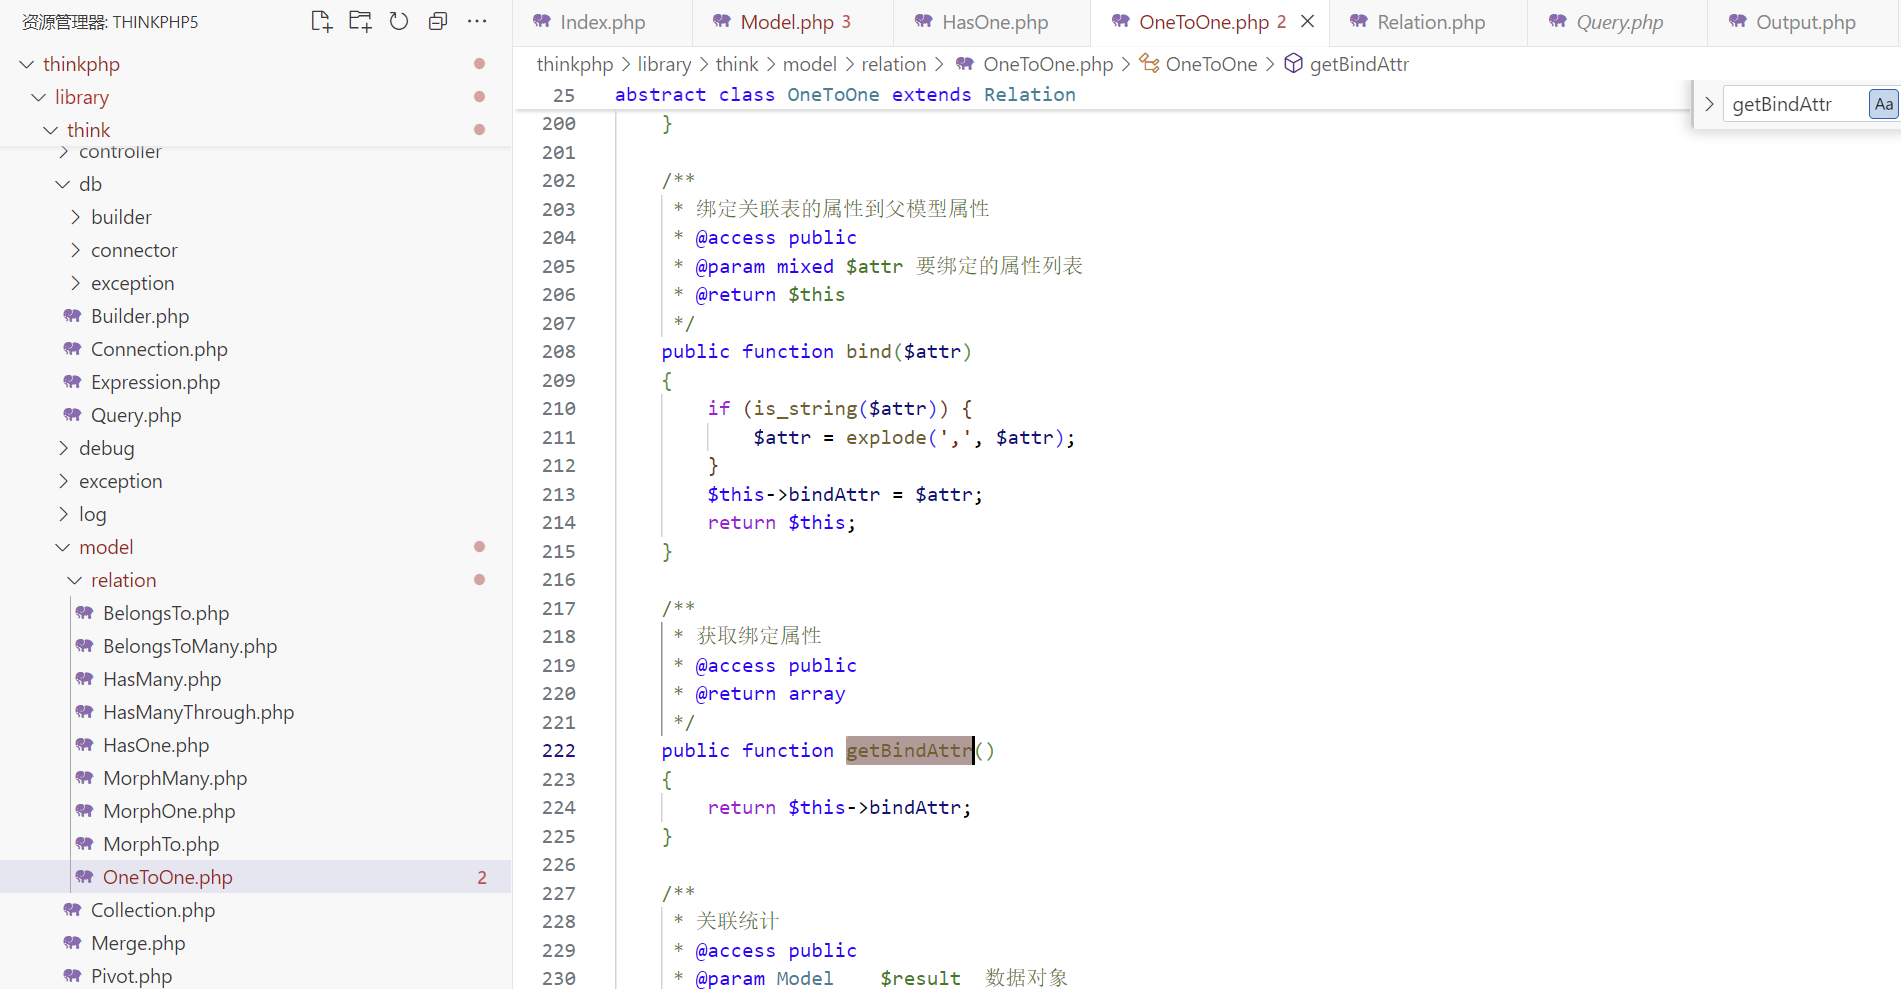Click relation in the breadcrumb
This screenshot has width=1901, height=989.
(894, 64)
